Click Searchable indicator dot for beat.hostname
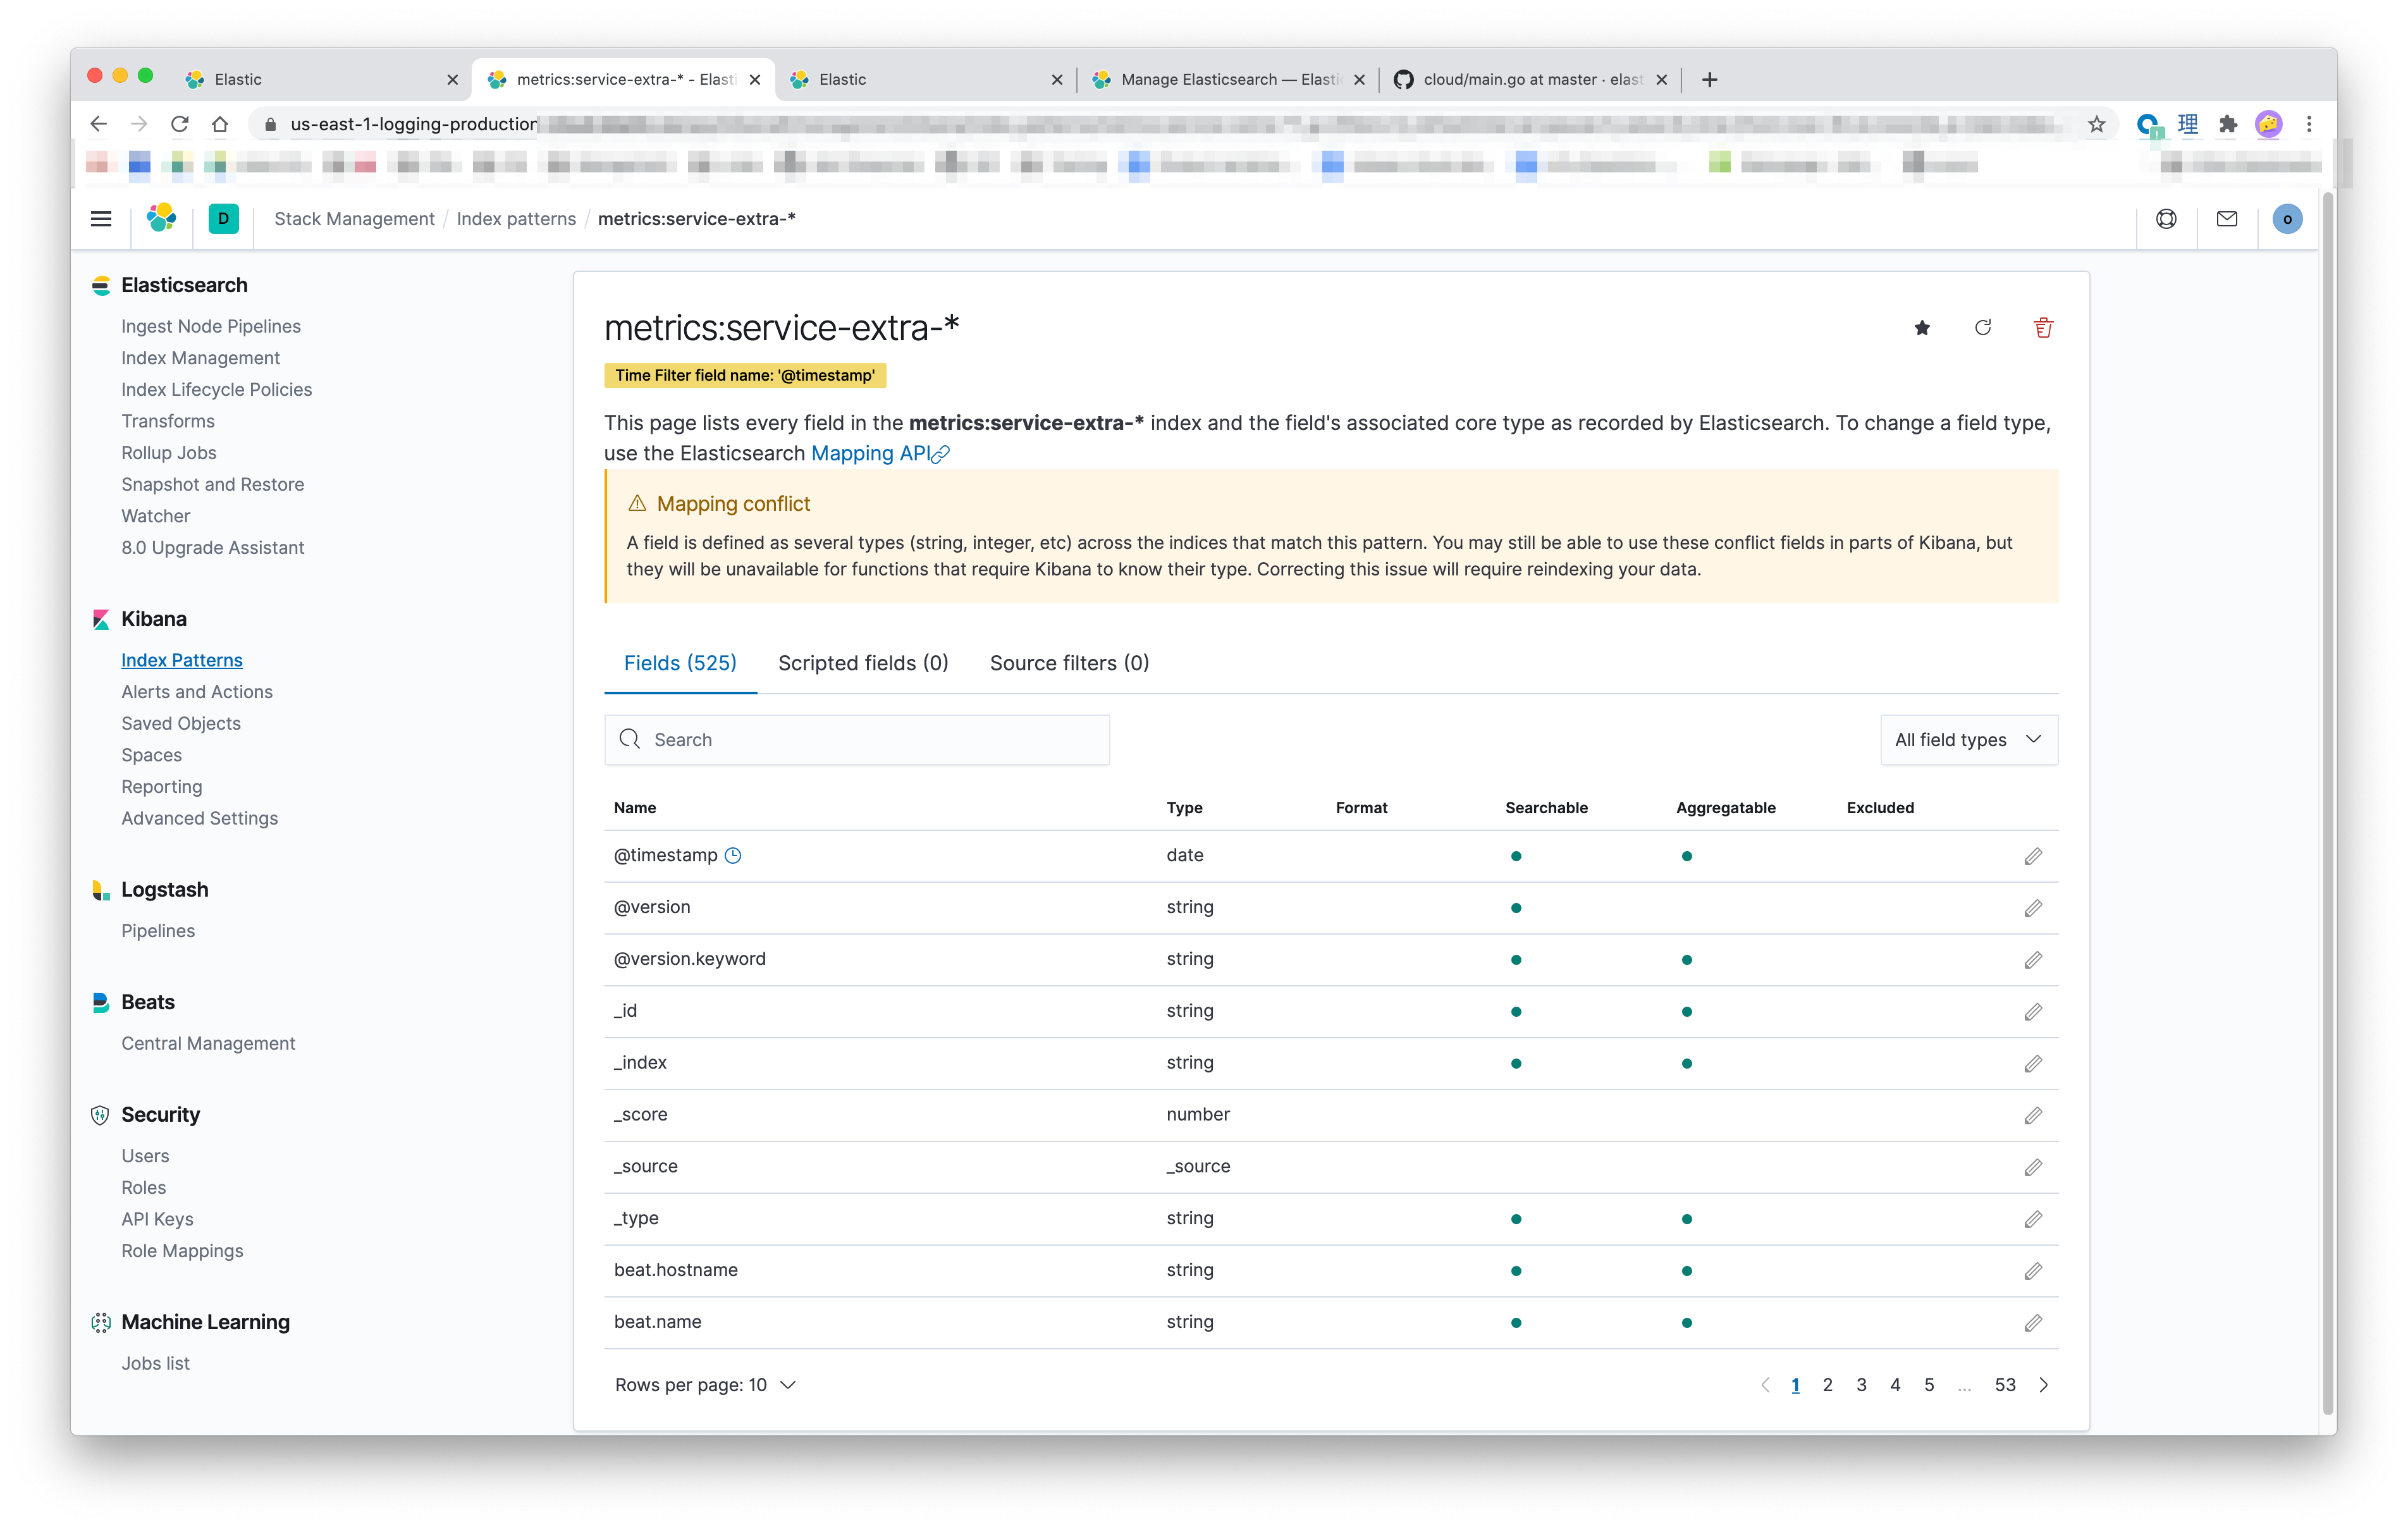Screen dimensions: 2408x1529 (1516, 1271)
